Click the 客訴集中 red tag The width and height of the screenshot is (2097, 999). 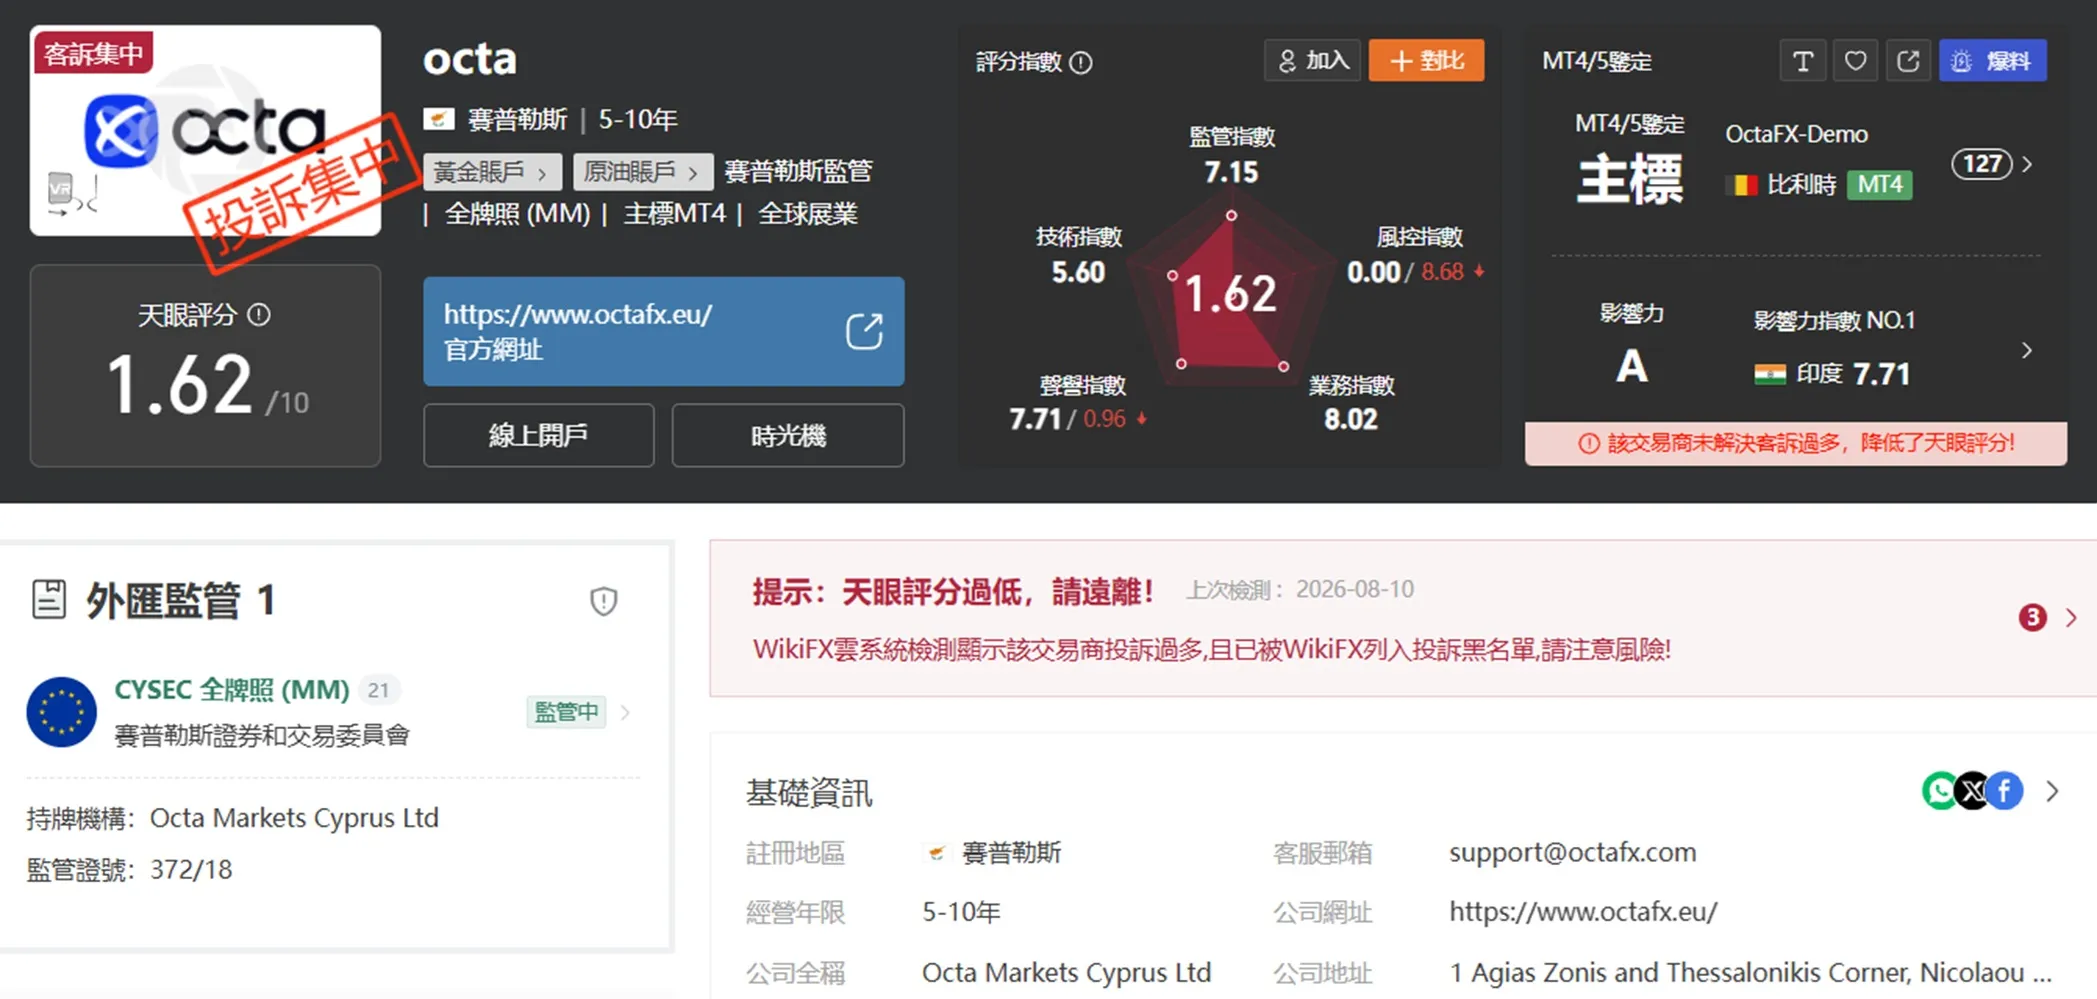(x=94, y=53)
